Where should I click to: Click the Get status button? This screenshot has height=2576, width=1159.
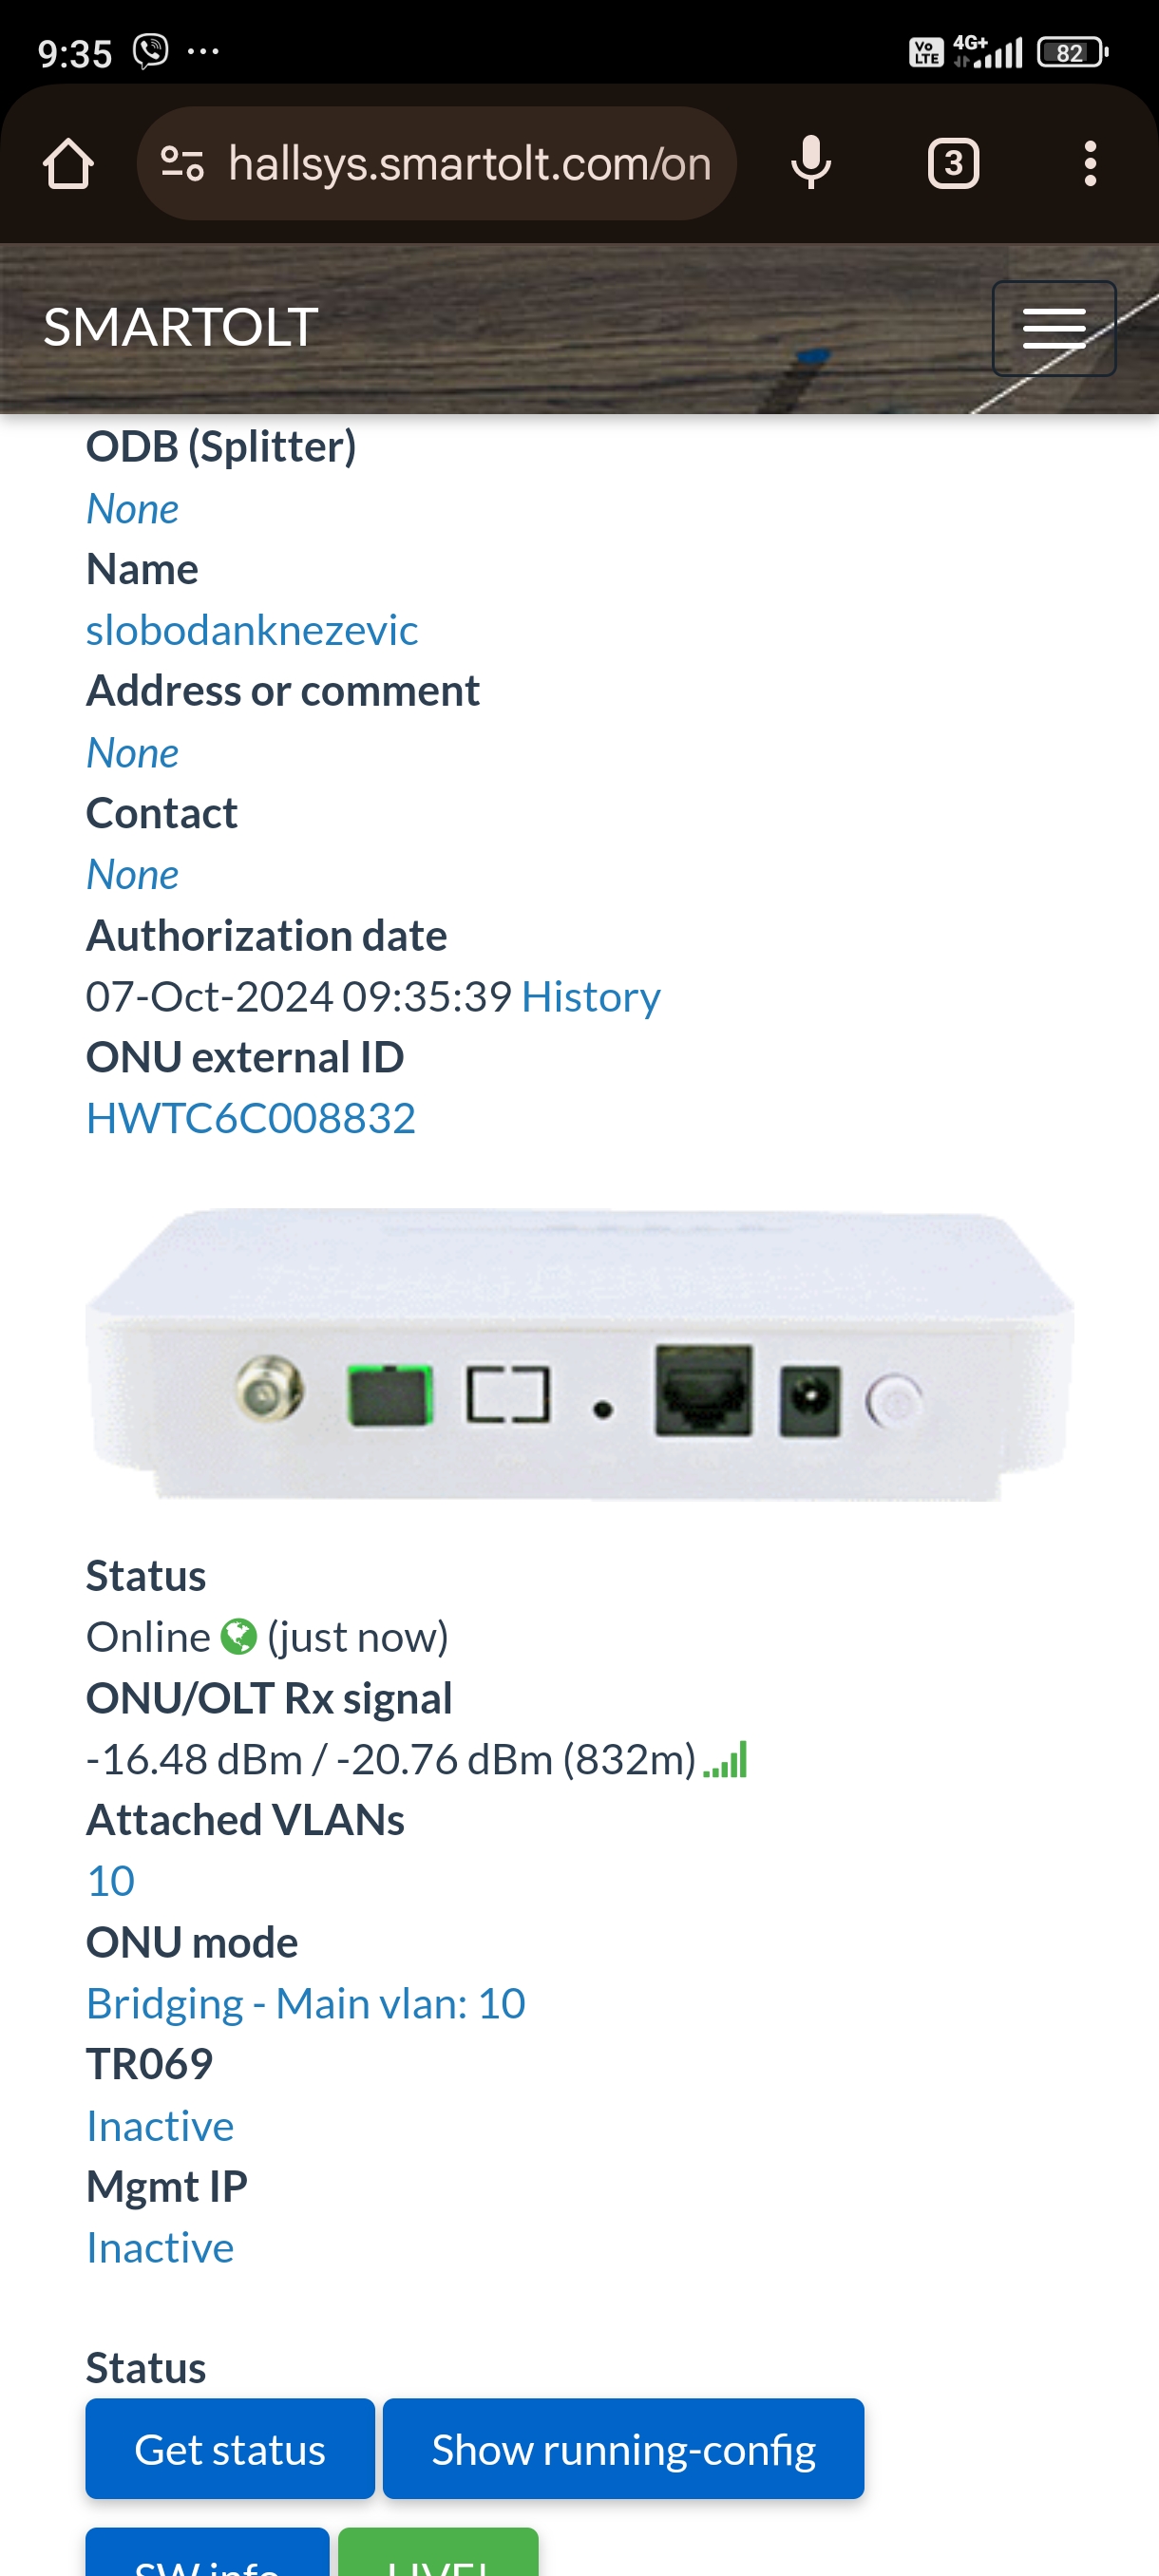pos(230,2449)
